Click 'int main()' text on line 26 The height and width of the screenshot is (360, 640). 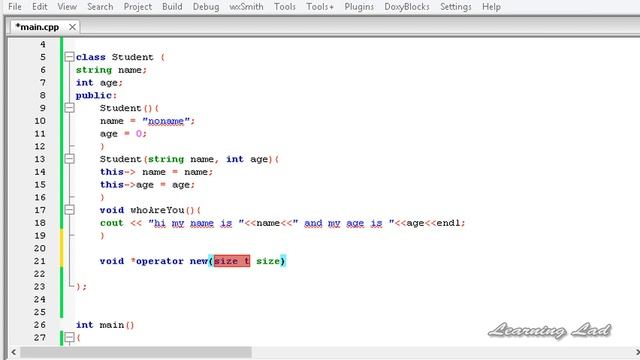105,325
